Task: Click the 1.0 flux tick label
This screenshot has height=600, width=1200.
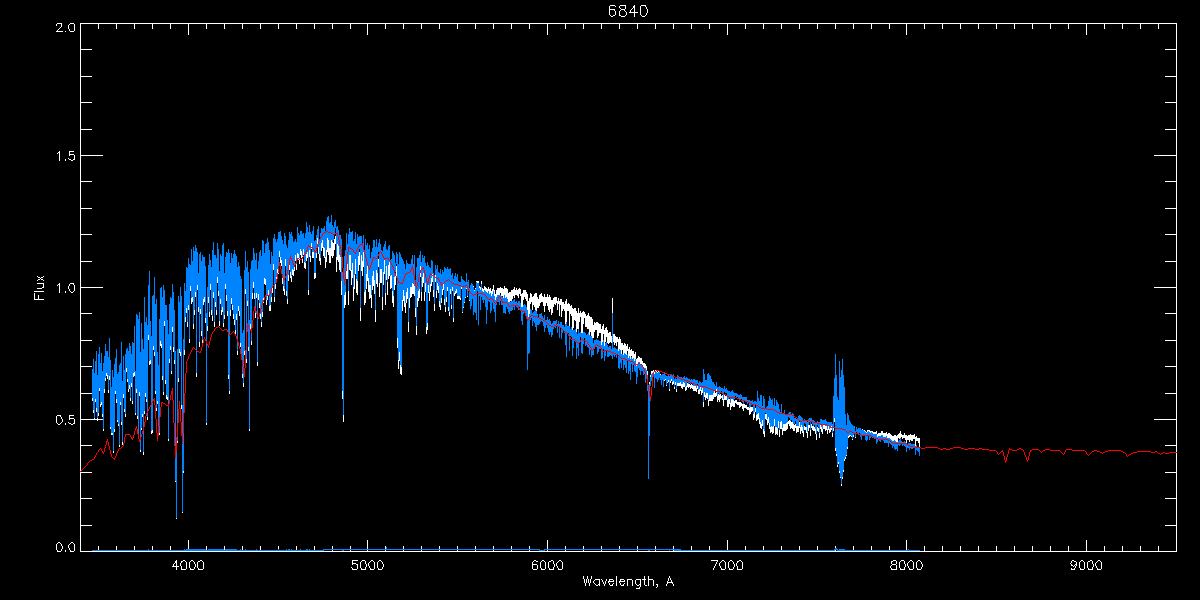Action: click(66, 288)
